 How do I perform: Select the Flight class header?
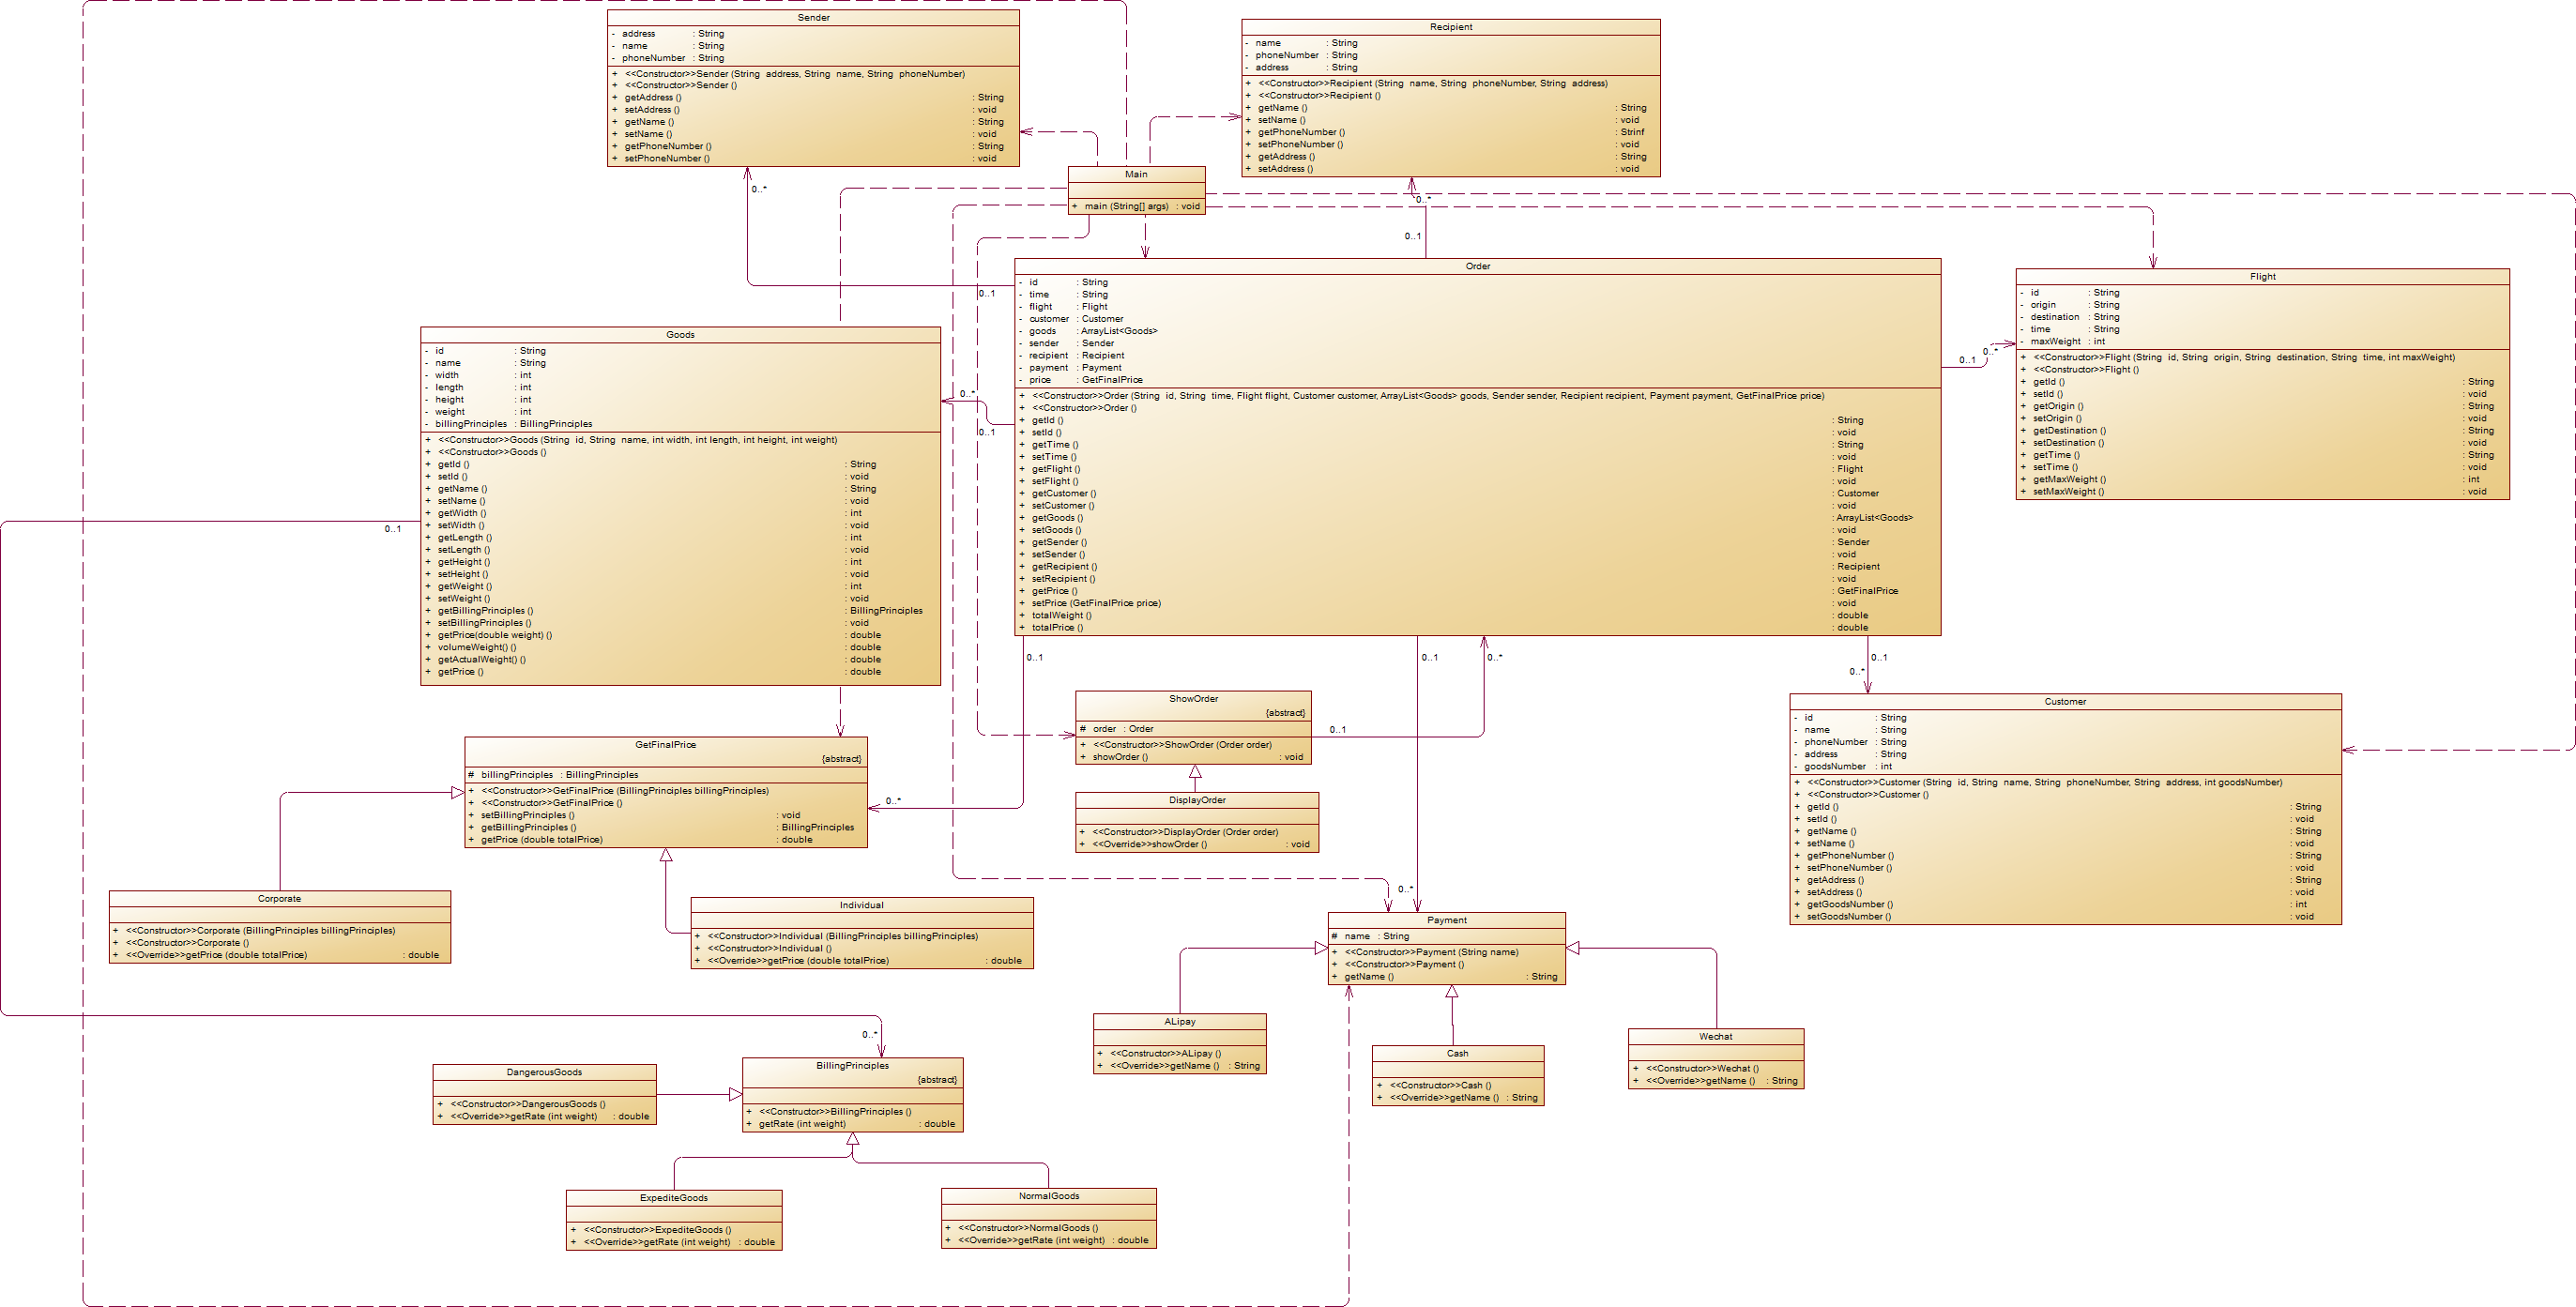2262,277
